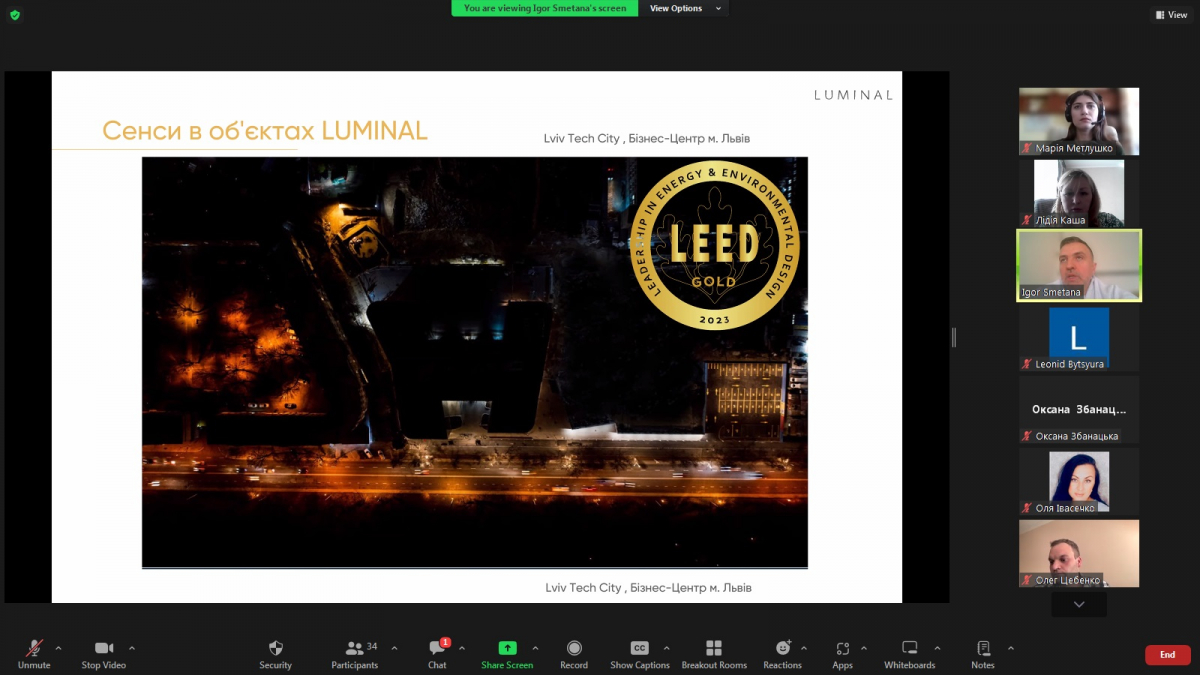This screenshot has width=1200, height=675.
Task: Open the Security shield icon
Action: [x=276, y=649]
